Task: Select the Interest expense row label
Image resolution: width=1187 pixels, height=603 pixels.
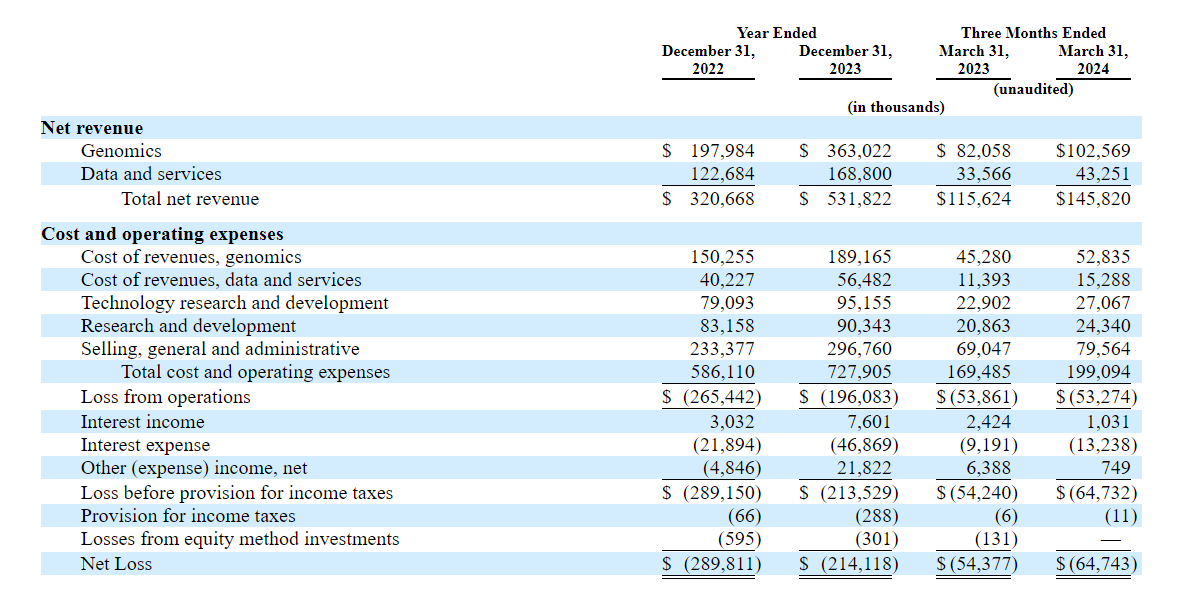Action: tap(146, 445)
